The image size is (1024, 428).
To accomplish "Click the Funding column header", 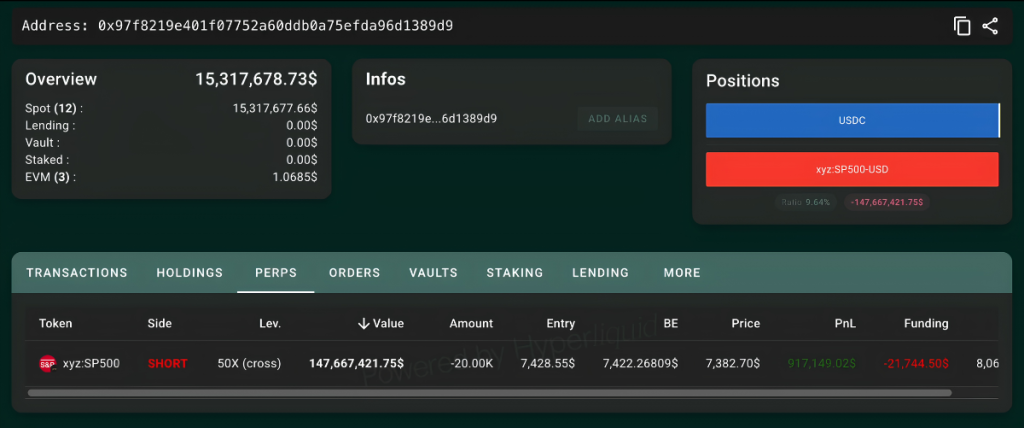I will (x=926, y=323).
